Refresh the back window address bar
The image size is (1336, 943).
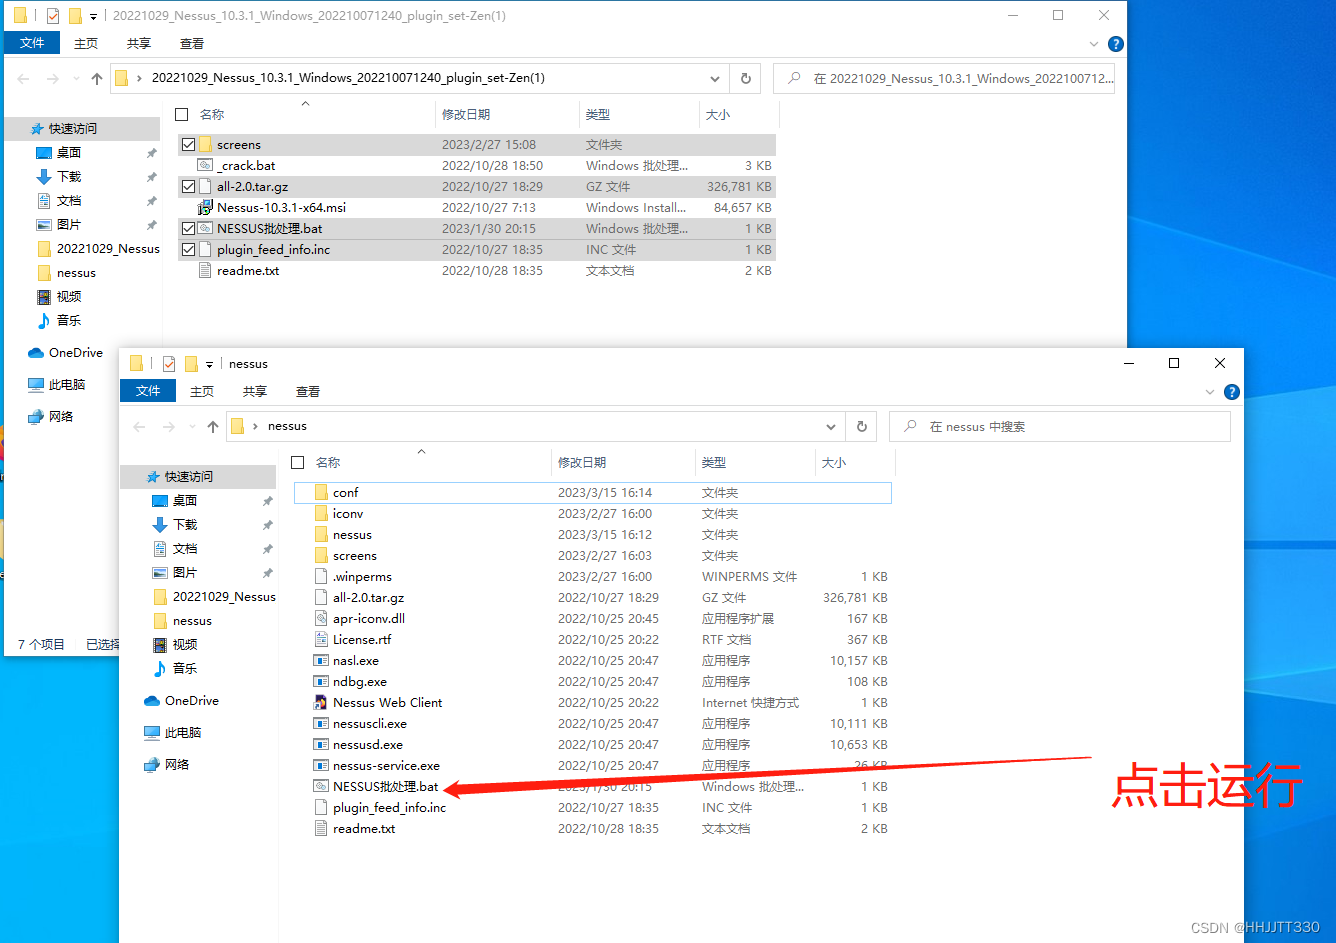(x=746, y=79)
